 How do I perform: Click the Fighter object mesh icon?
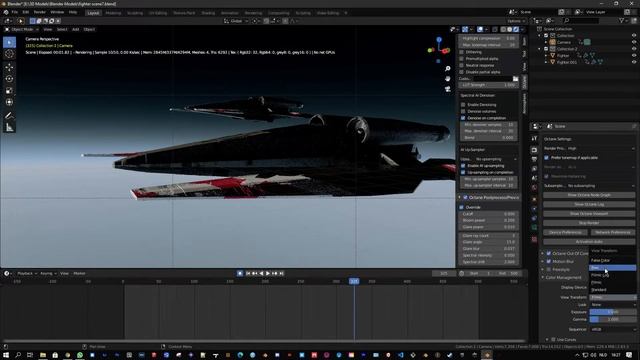553,56
